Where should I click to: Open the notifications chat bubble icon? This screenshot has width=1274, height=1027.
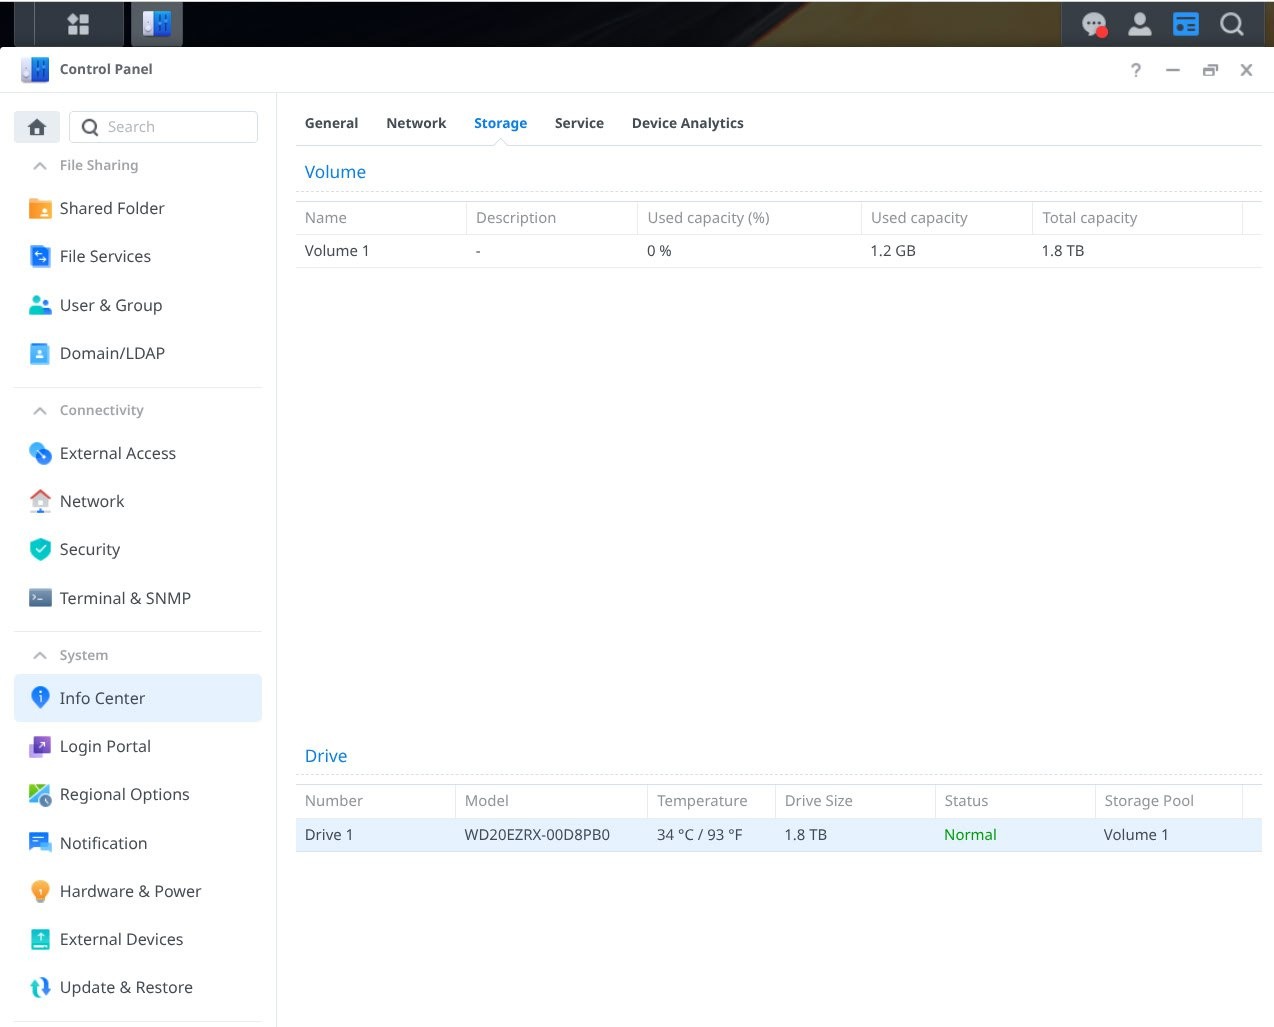[1095, 24]
